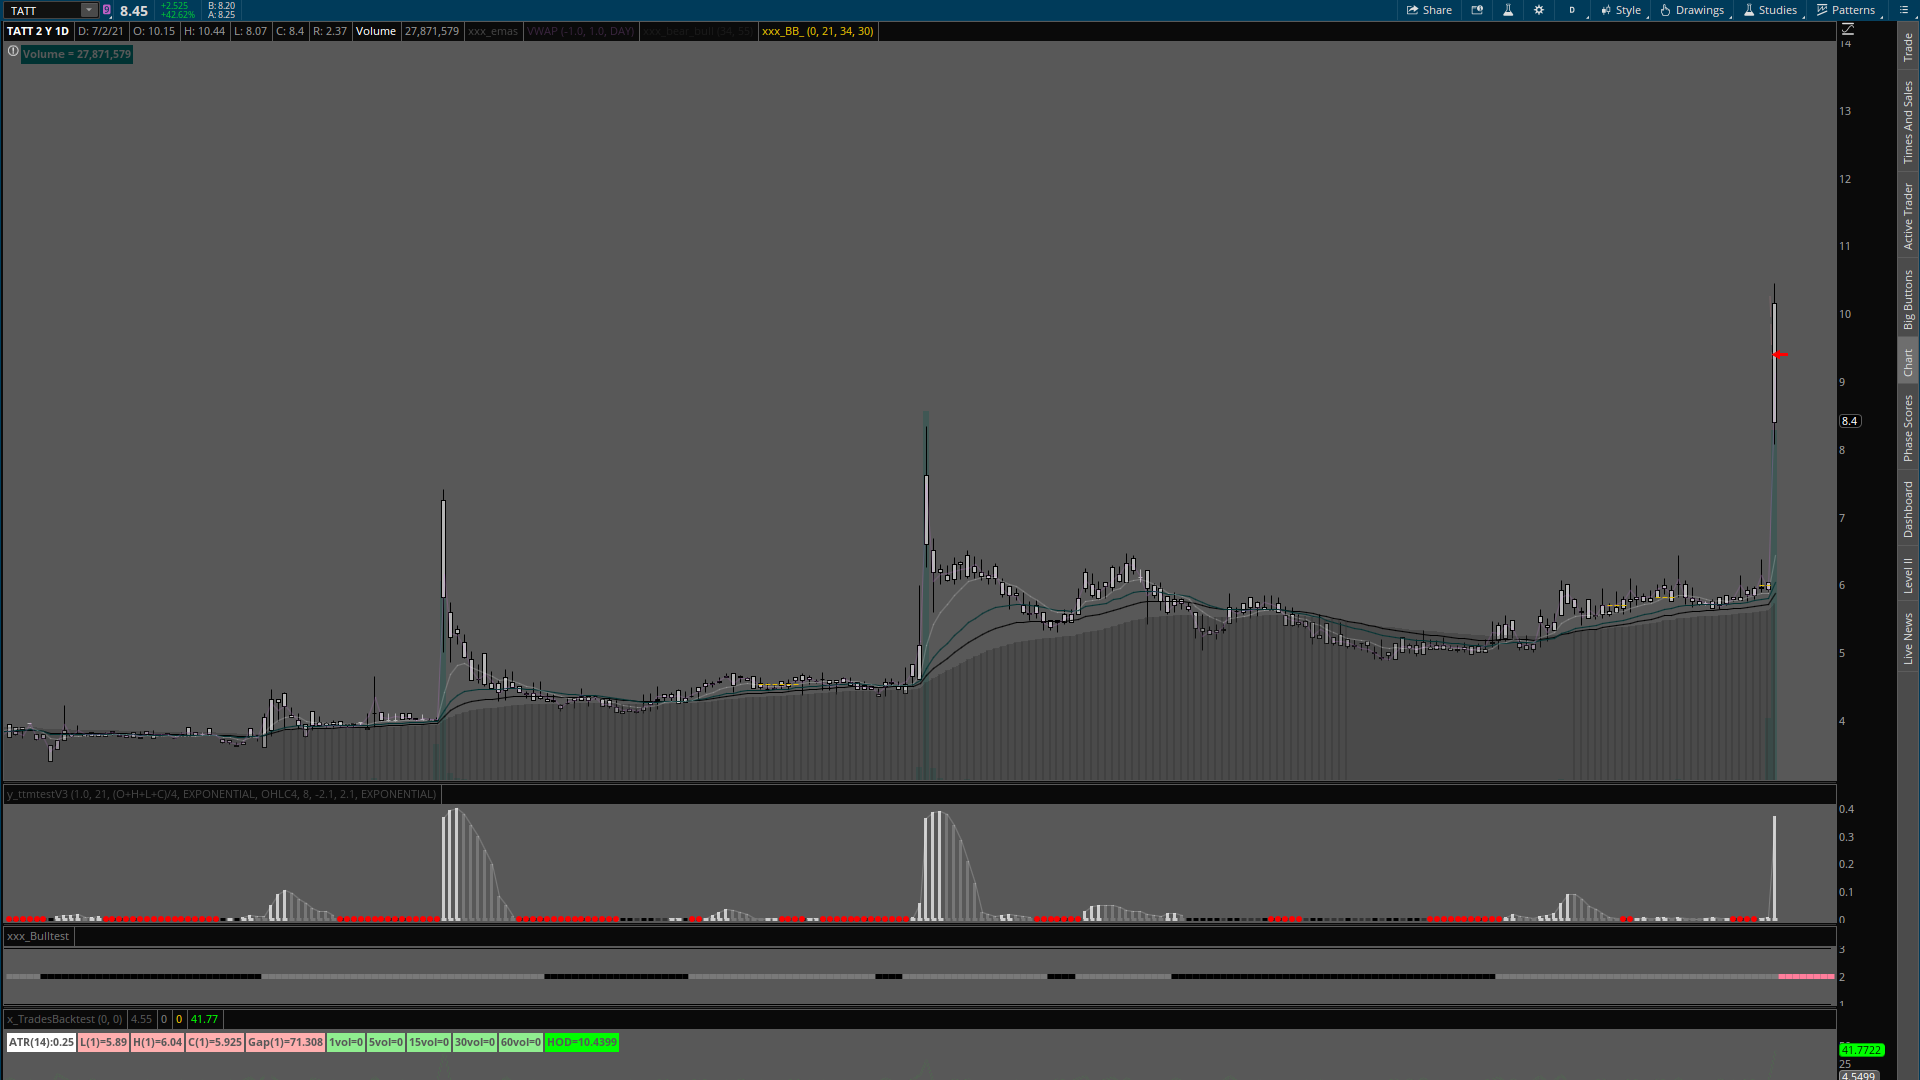Open the Patterns dropdown
This screenshot has width=1920, height=1080.
pos(1846,10)
